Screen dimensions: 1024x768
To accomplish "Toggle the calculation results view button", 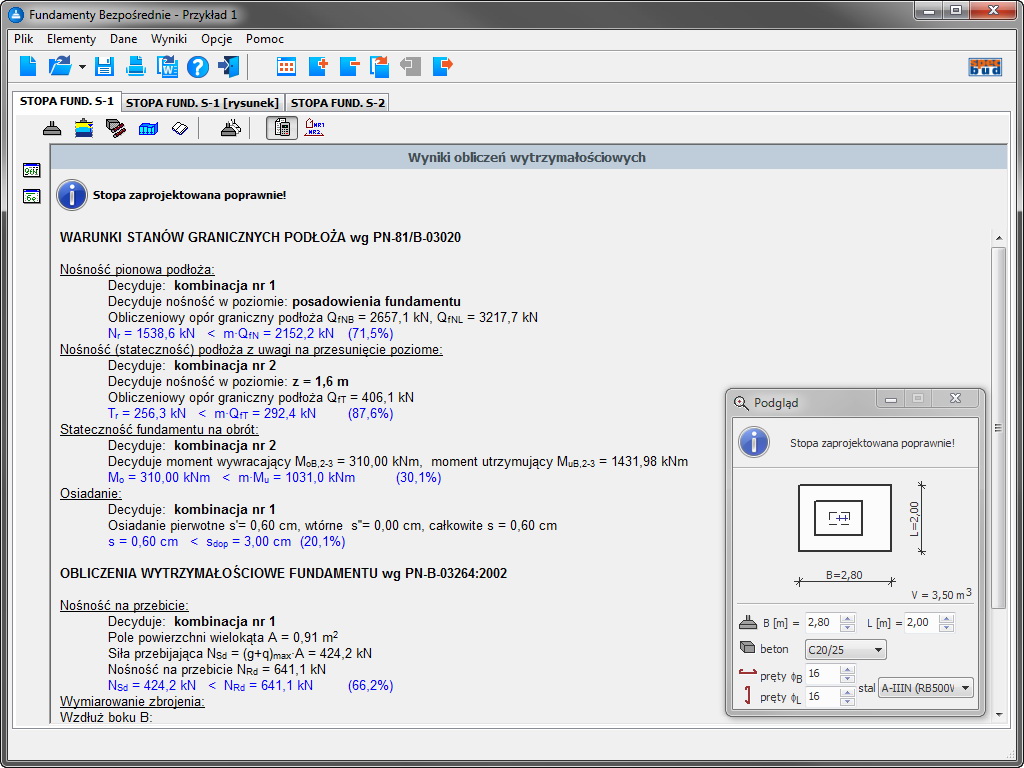I will pos(281,128).
